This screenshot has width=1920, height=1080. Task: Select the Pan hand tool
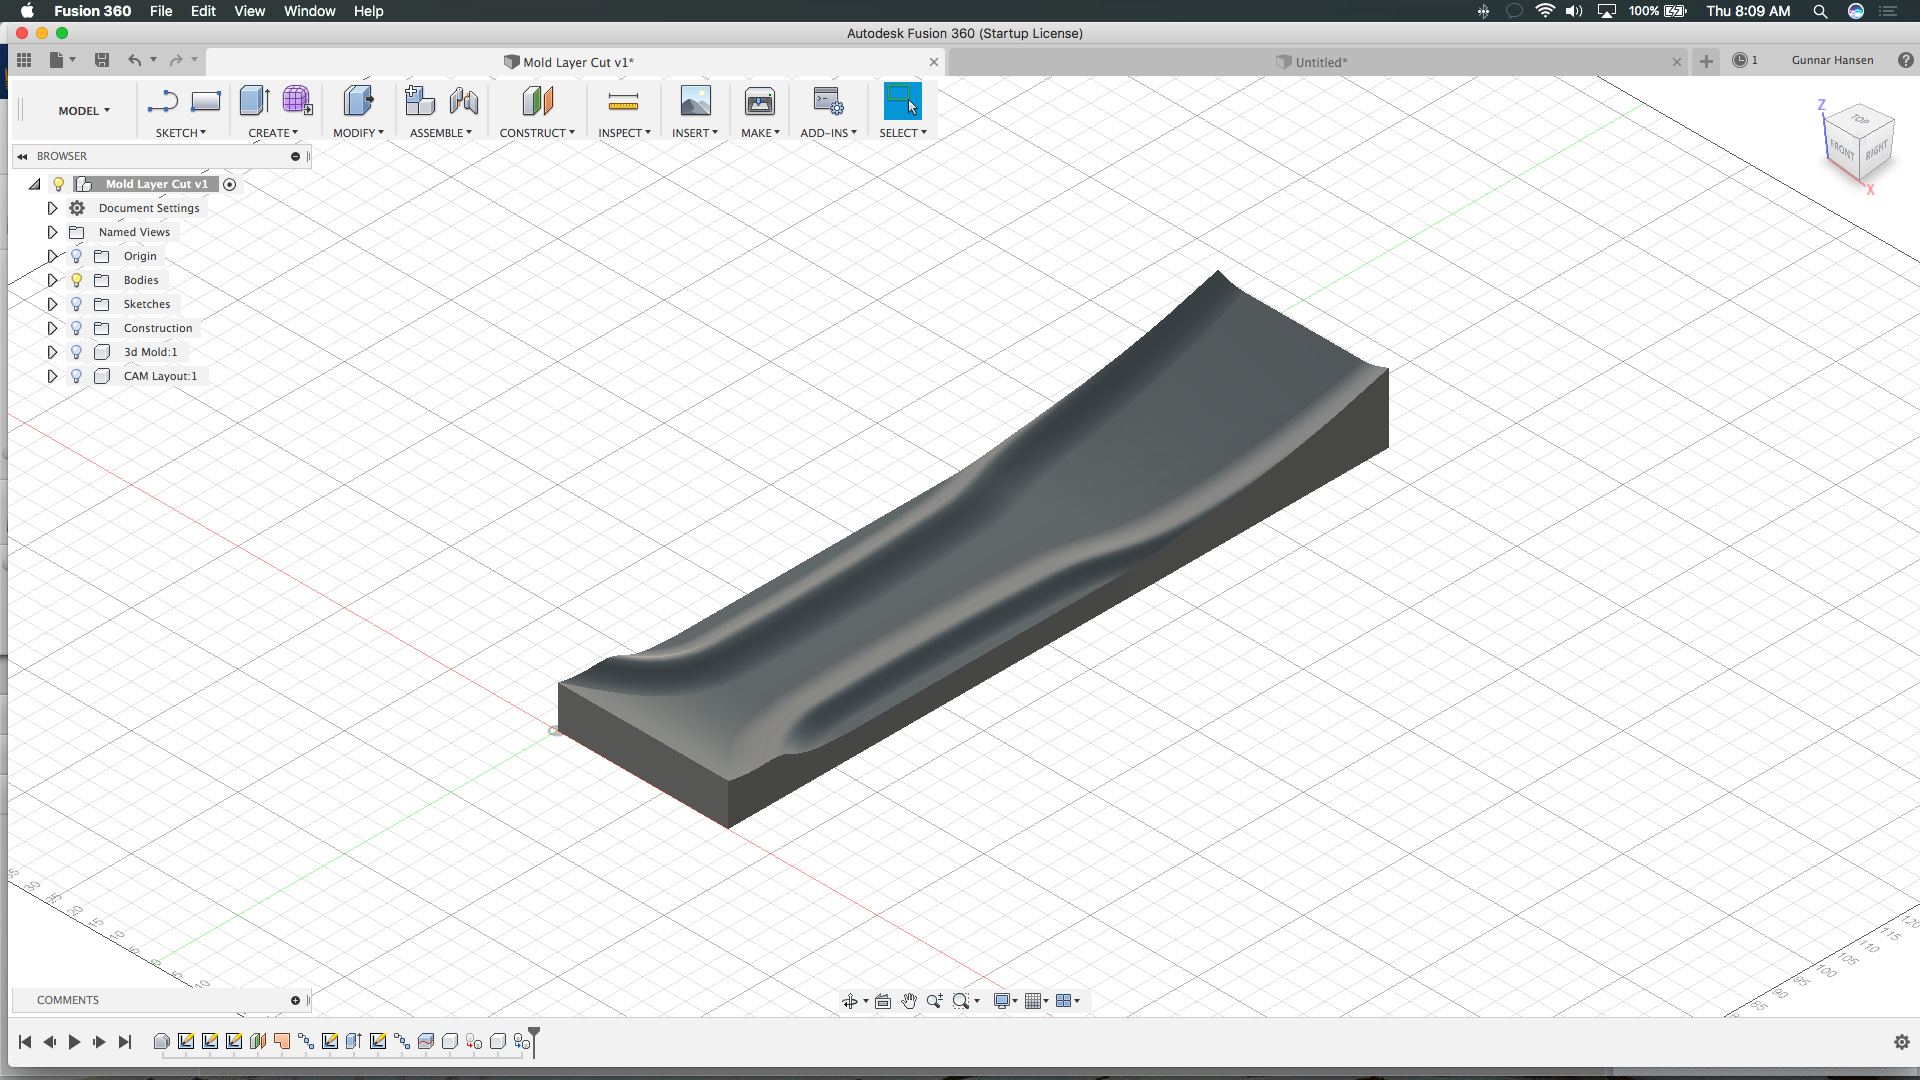pos(908,1001)
